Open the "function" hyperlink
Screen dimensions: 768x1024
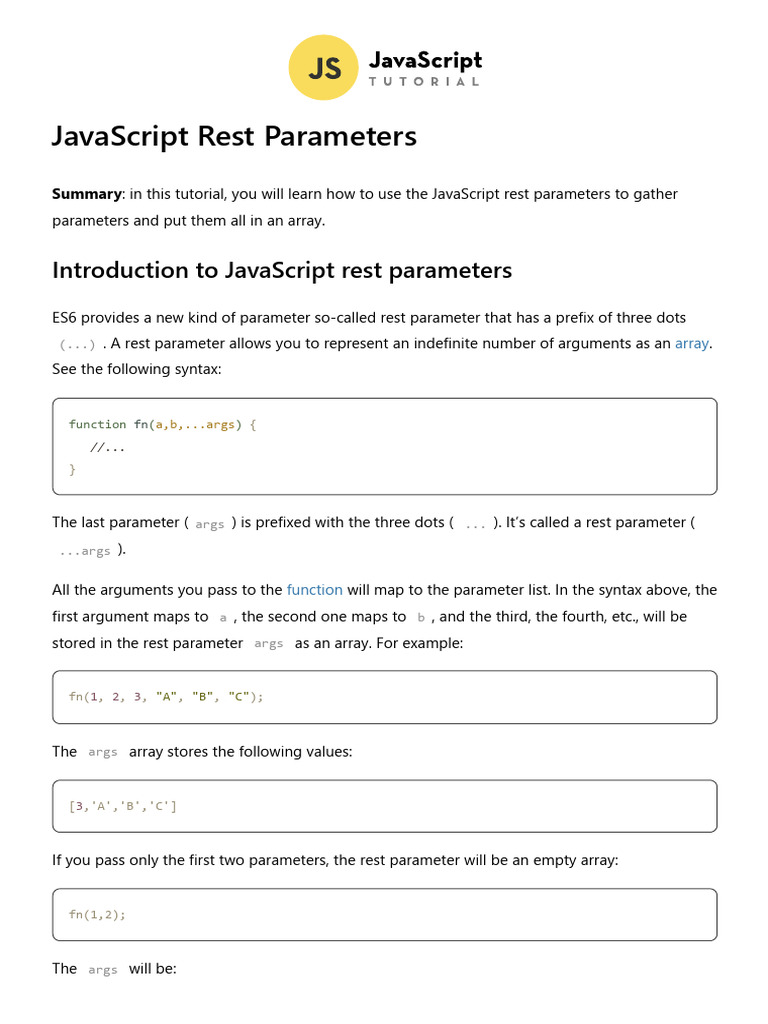pyautogui.click(x=315, y=590)
